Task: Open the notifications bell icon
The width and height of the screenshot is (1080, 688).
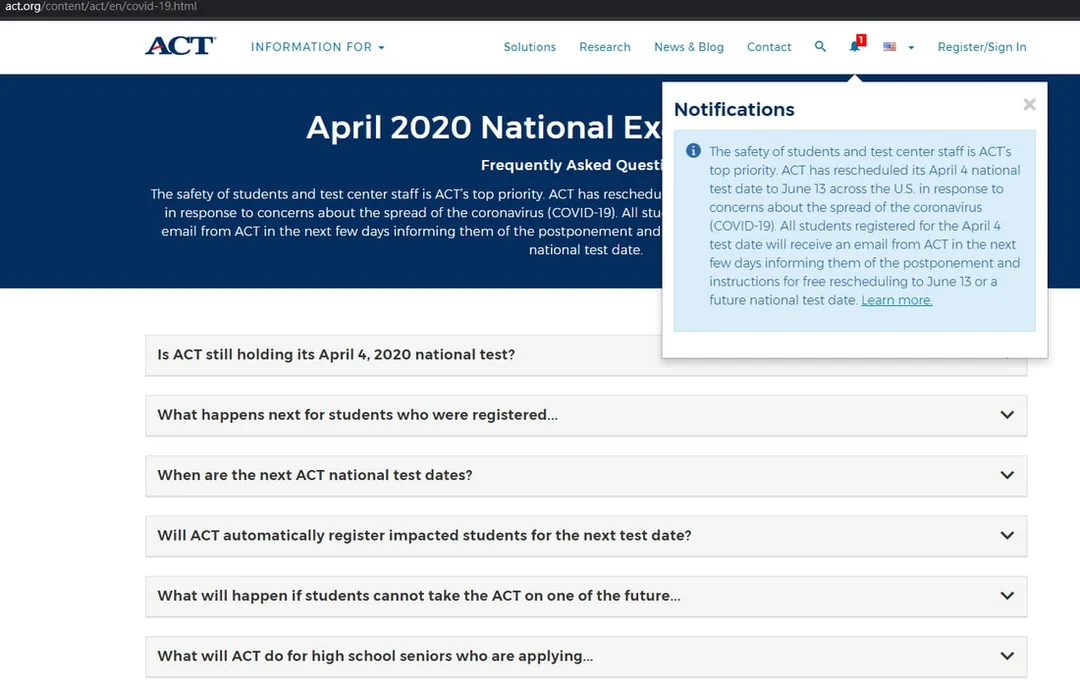Action: (855, 46)
